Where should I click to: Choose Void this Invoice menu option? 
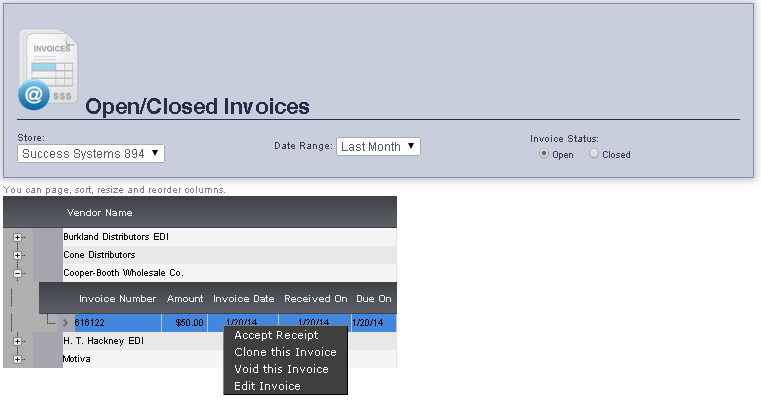coord(281,369)
